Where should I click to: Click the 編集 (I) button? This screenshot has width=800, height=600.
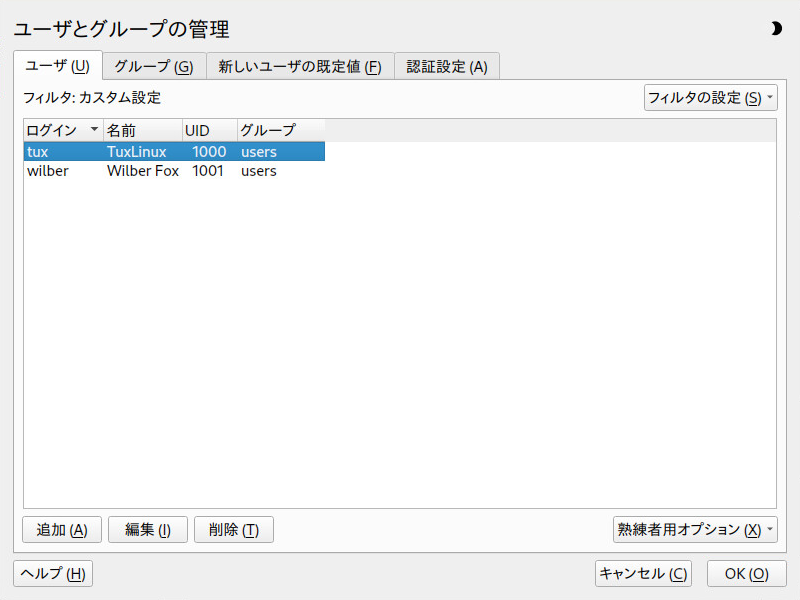pos(148,529)
